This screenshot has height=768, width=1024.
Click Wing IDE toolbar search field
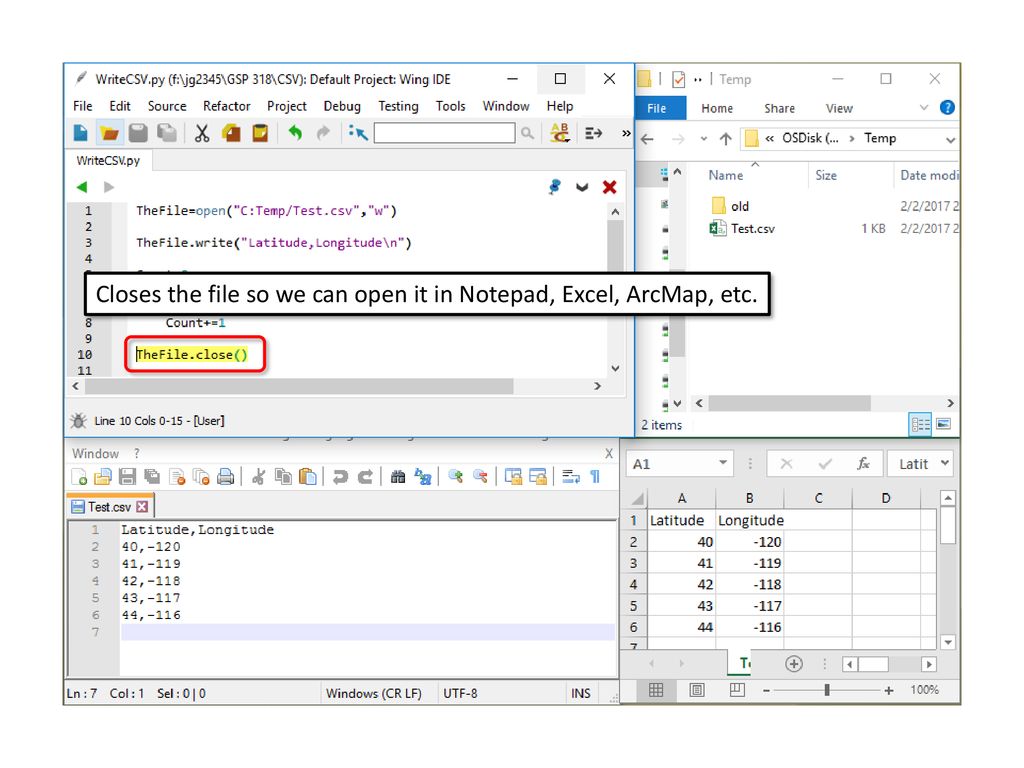(x=444, y=133)
